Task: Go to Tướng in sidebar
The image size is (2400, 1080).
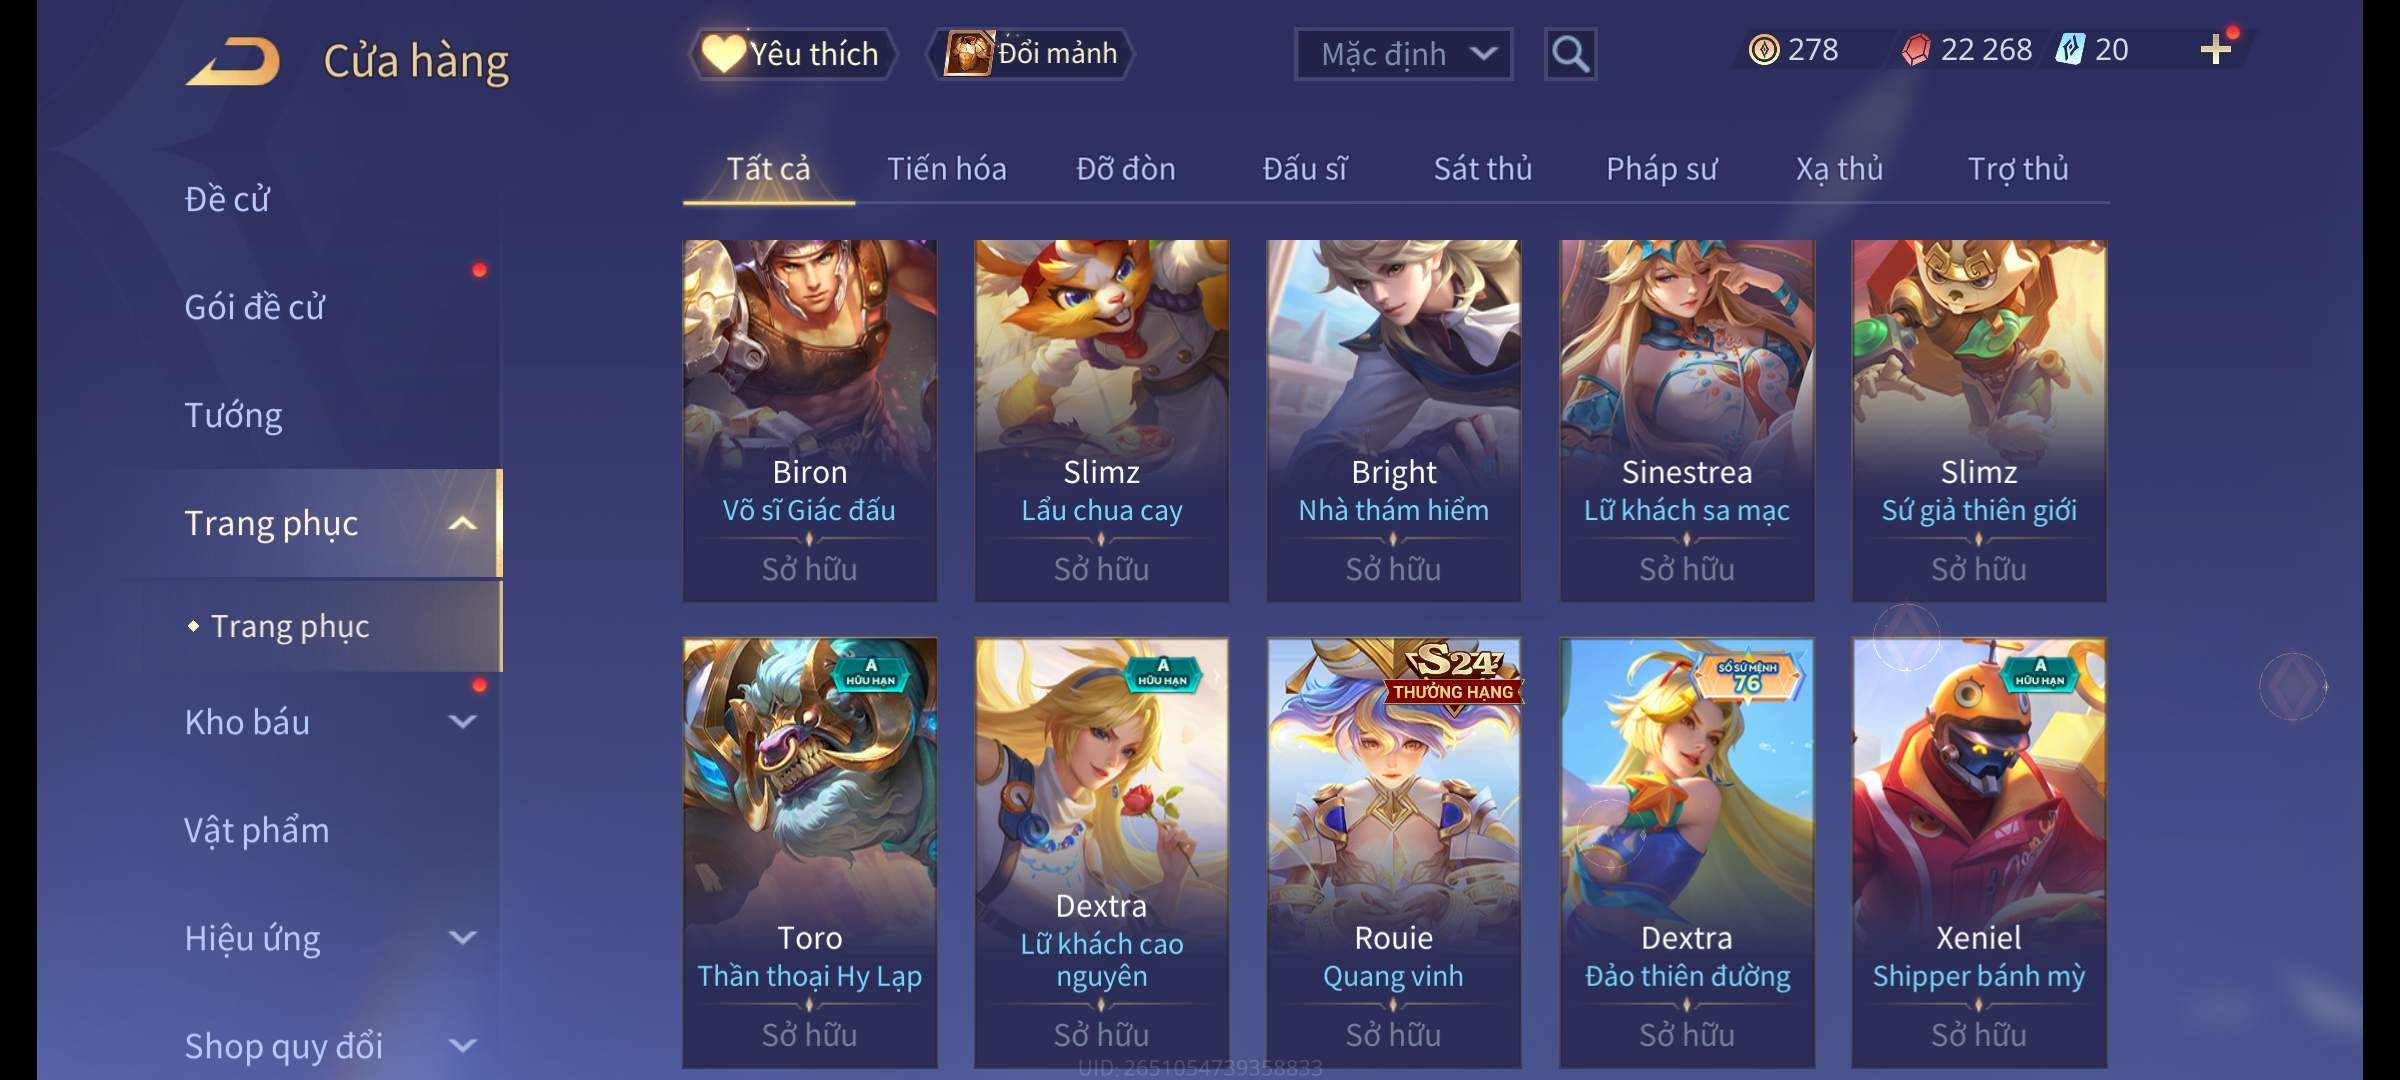Action: tap(233, 415)
